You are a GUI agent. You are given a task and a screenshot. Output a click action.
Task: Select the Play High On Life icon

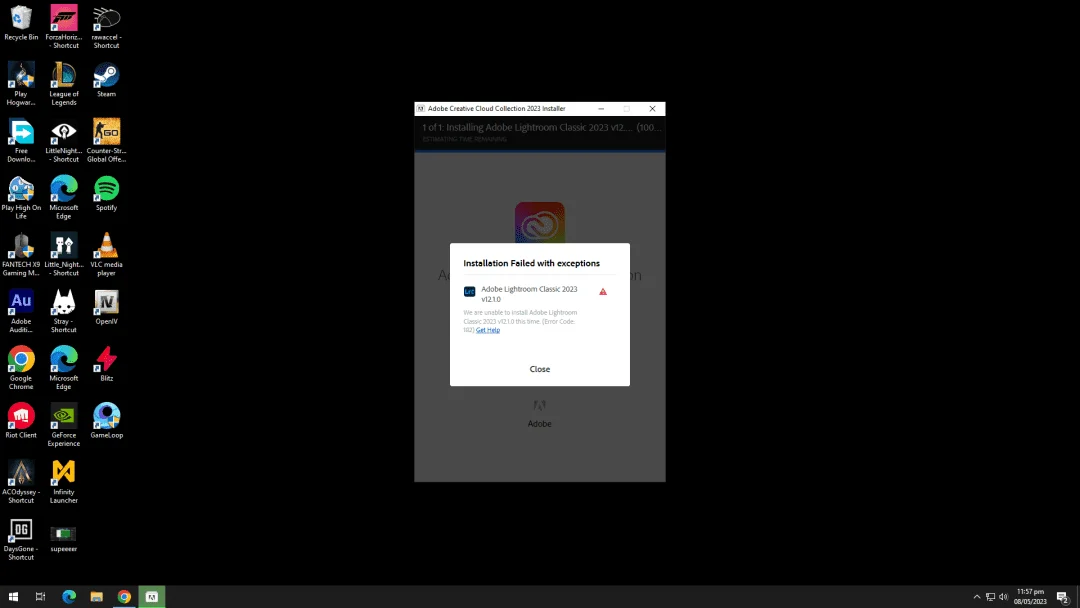pos(21,198)
